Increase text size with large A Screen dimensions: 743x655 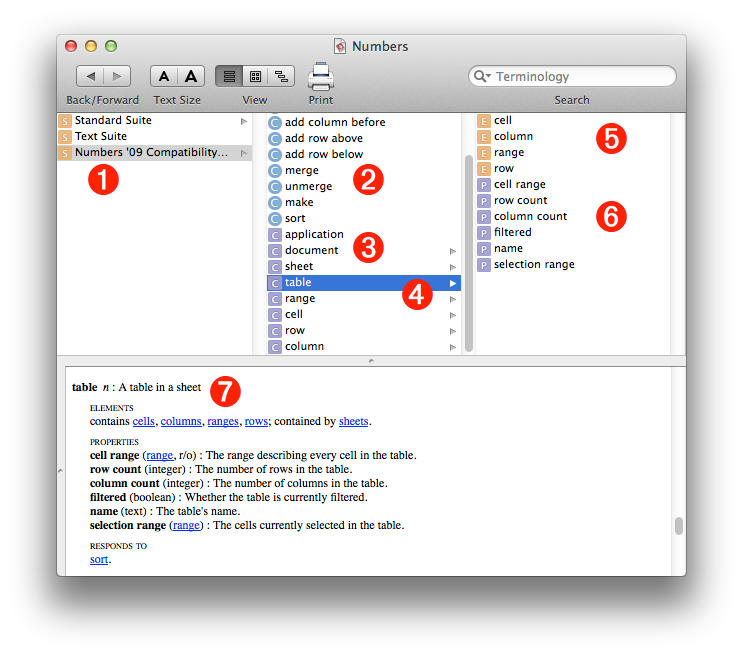[191, 76]
